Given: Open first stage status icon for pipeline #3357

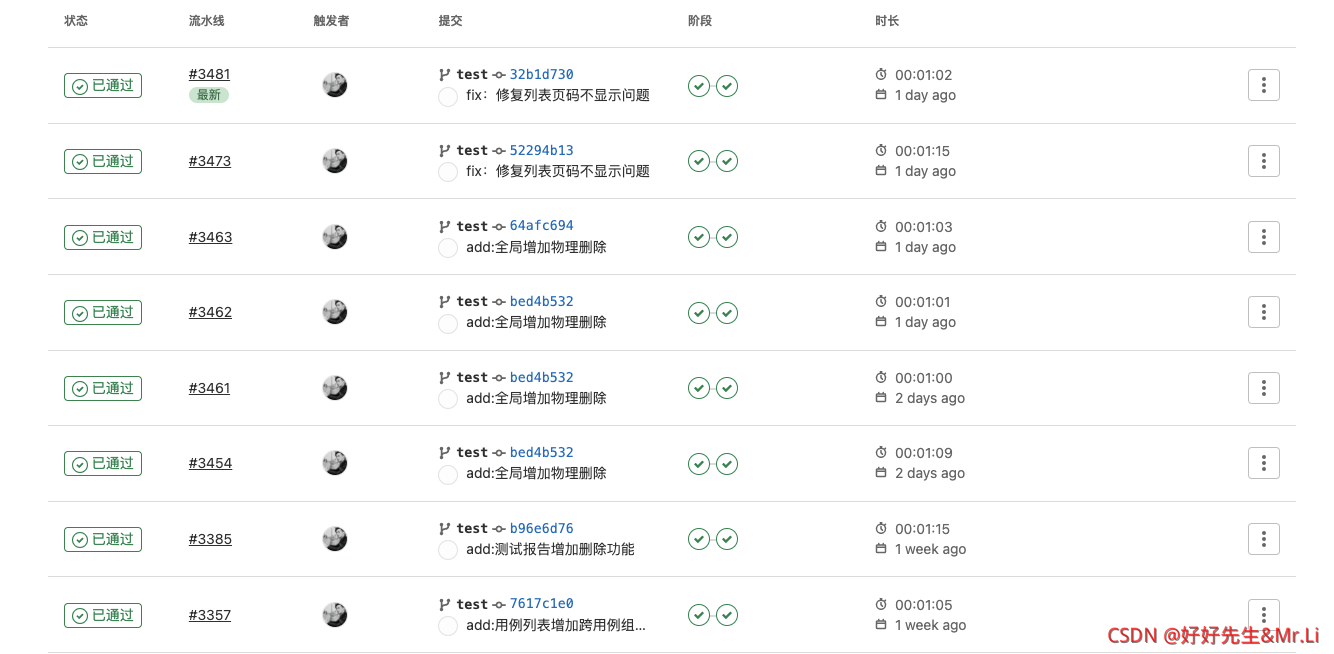Looking at the screenshot, I should coord(699,615).
